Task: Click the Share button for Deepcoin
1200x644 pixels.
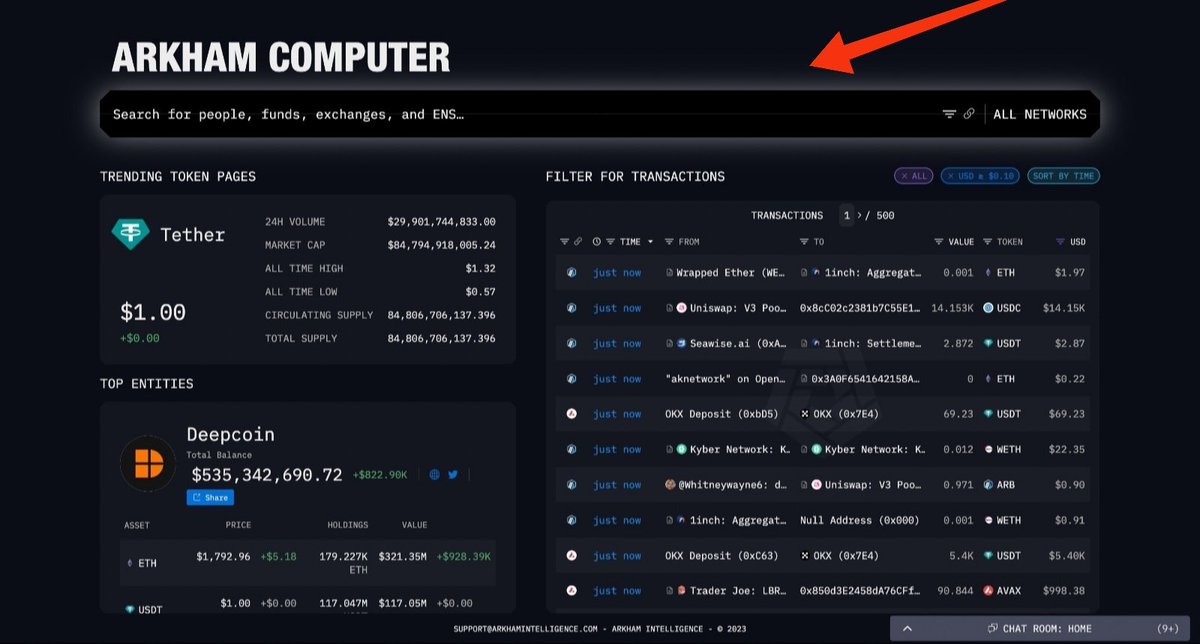Action: [x=210, y=497]
